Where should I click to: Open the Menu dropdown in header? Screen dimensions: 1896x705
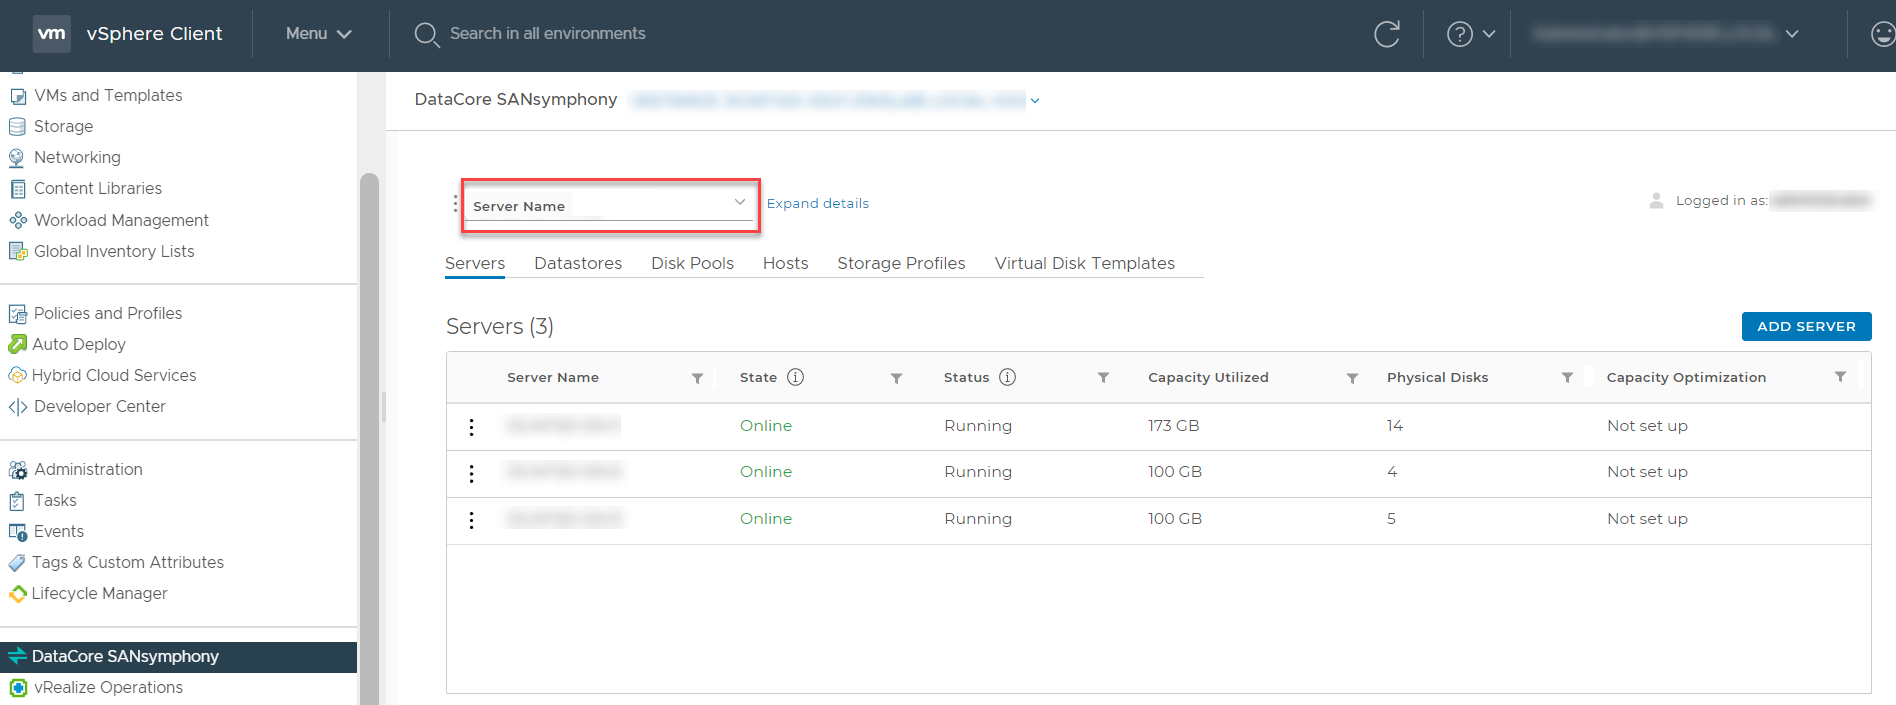pos(318,34)
